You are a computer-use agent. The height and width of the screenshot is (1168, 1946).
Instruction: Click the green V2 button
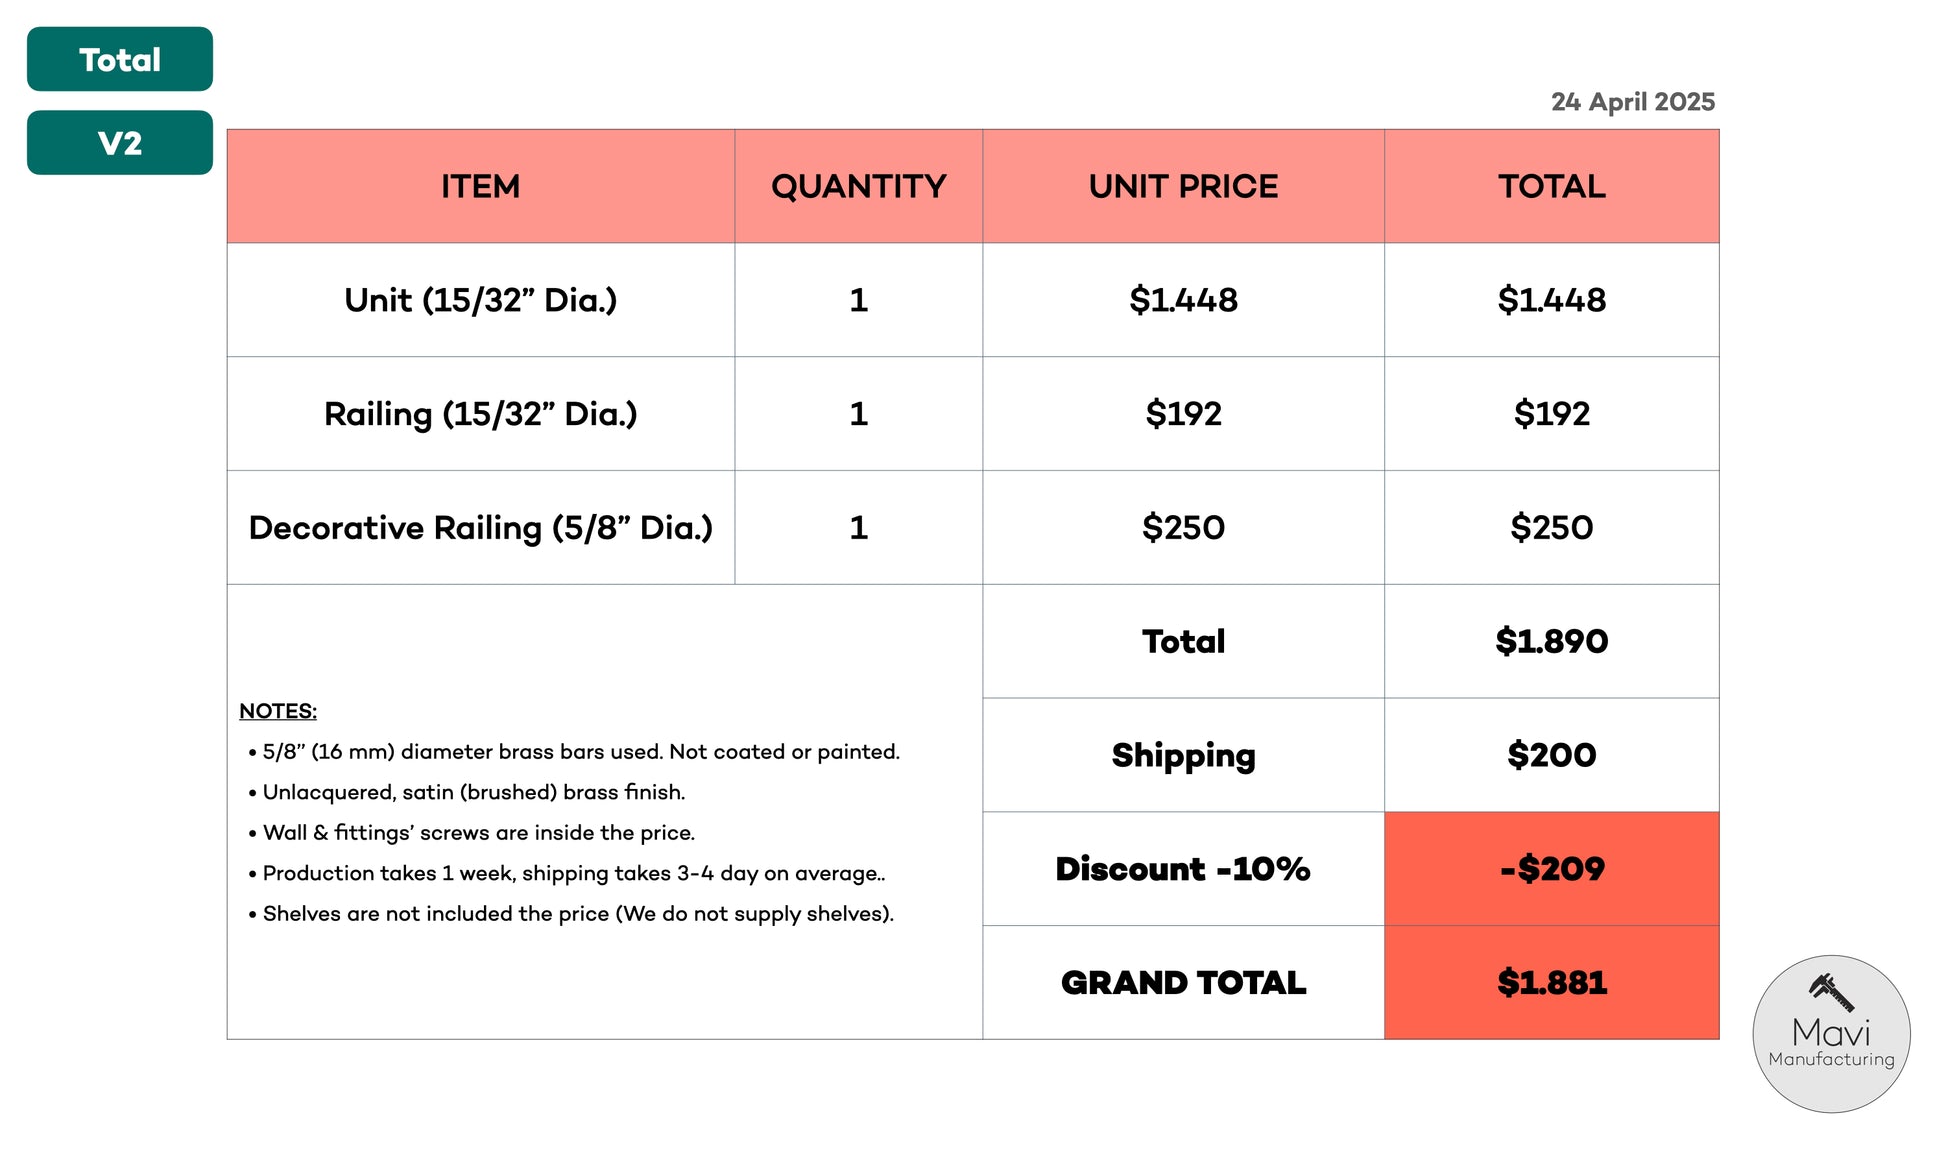(120, 143)
